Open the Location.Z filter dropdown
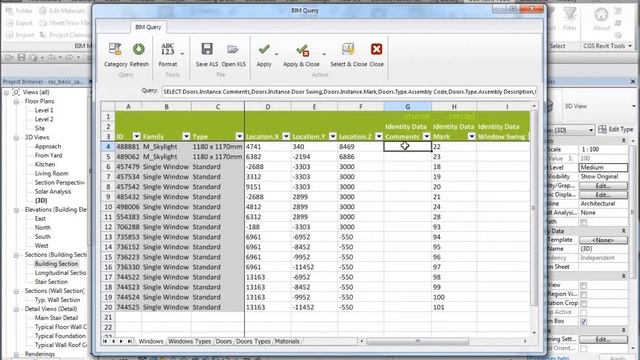 (379, 136)
